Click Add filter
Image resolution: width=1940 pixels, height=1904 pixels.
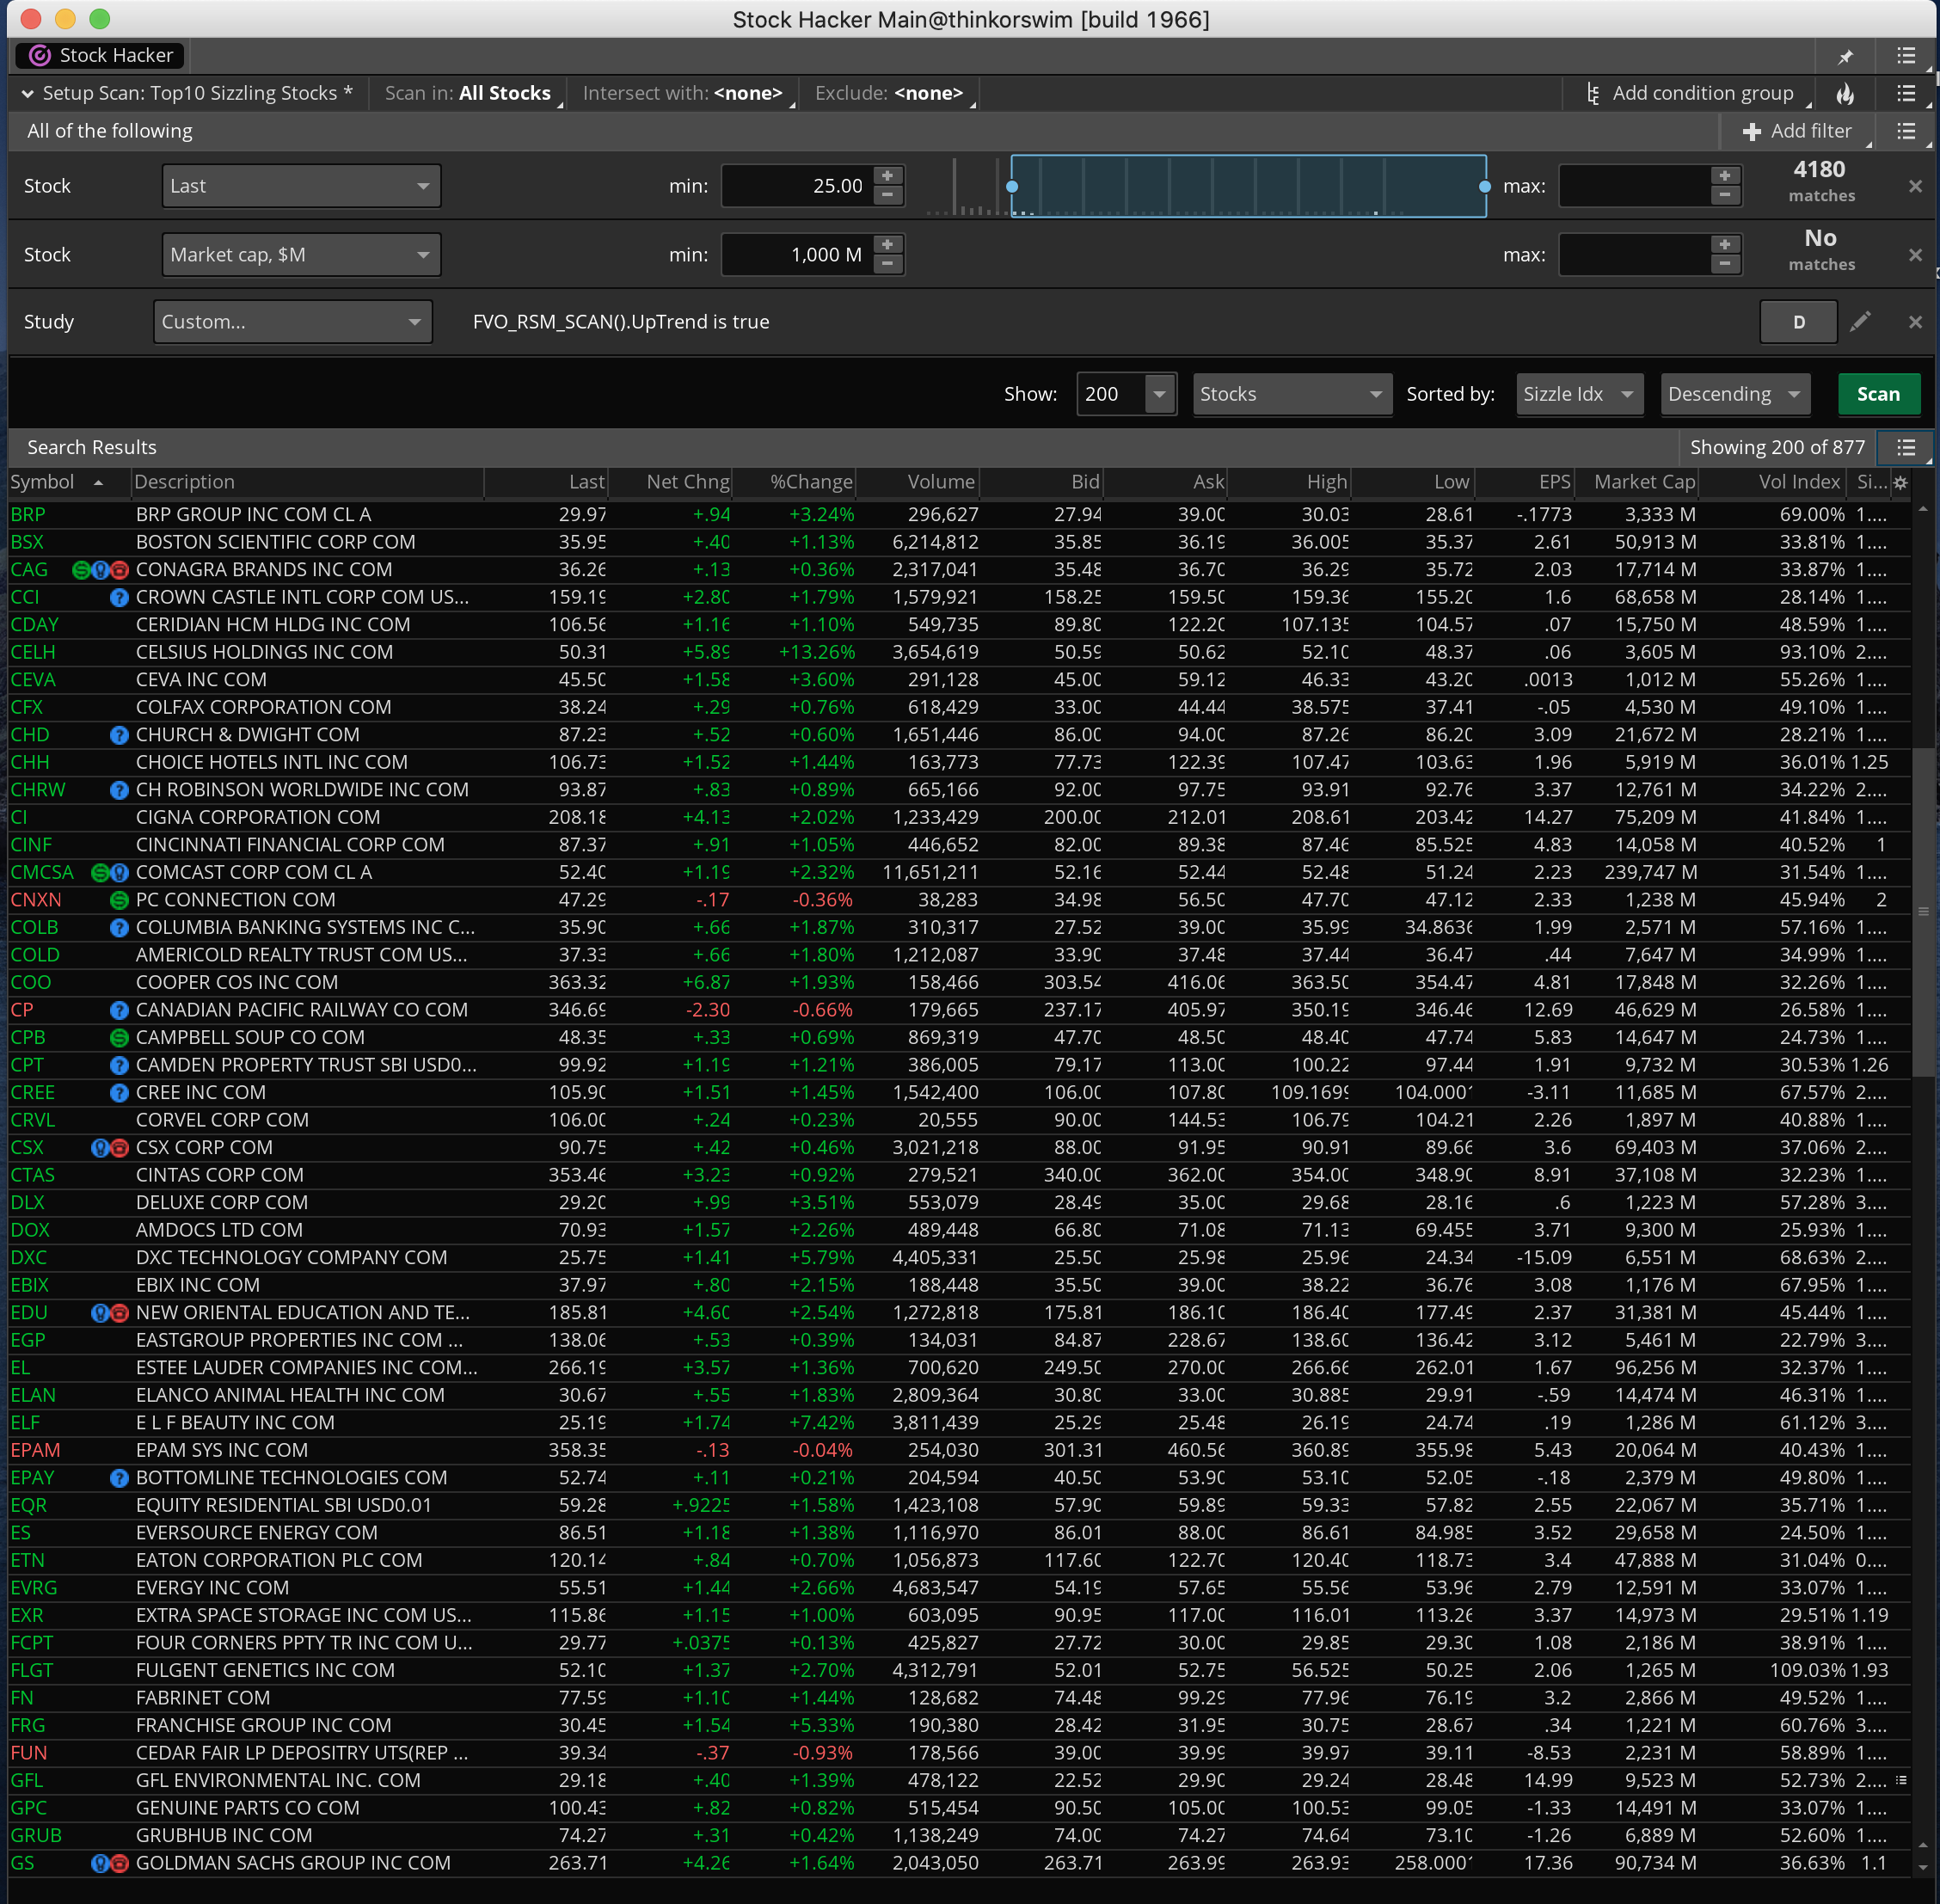pyautogui.click(x=1797, y=131)
